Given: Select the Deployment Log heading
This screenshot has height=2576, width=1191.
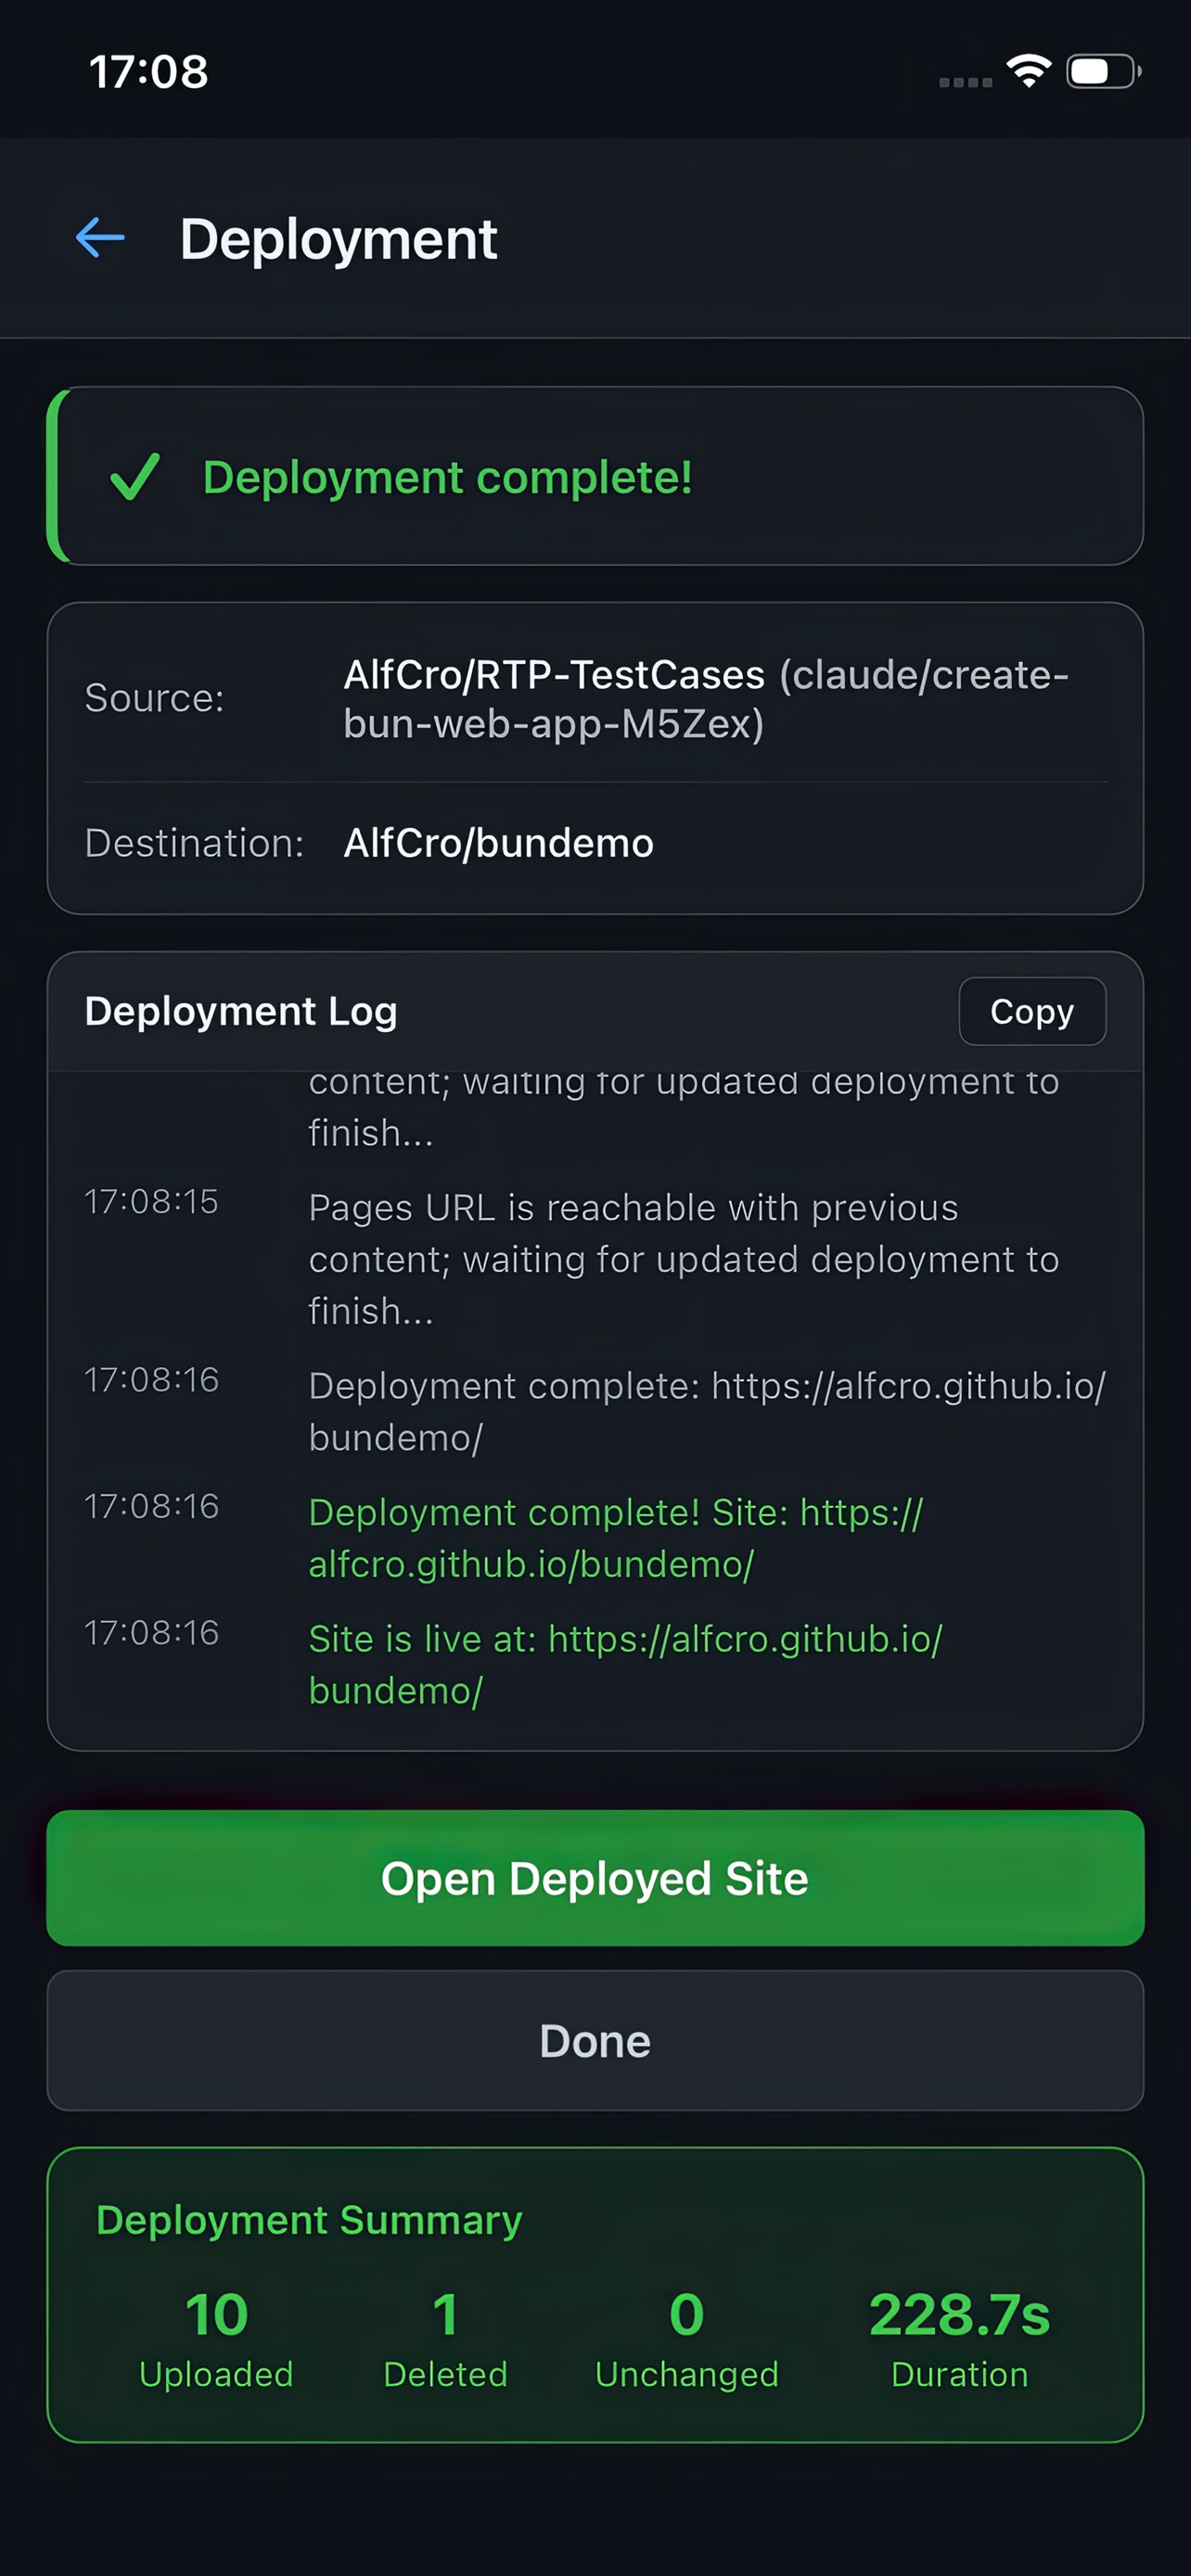Looking at the screenshot, I should pyautogui.click(x=241, y=1011).
